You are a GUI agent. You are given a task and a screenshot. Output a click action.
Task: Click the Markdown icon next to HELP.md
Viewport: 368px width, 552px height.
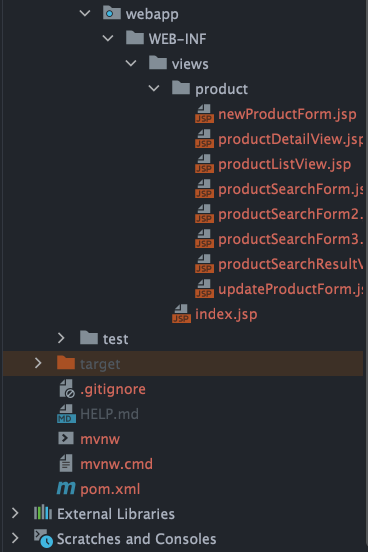click(x=66, y=414)
